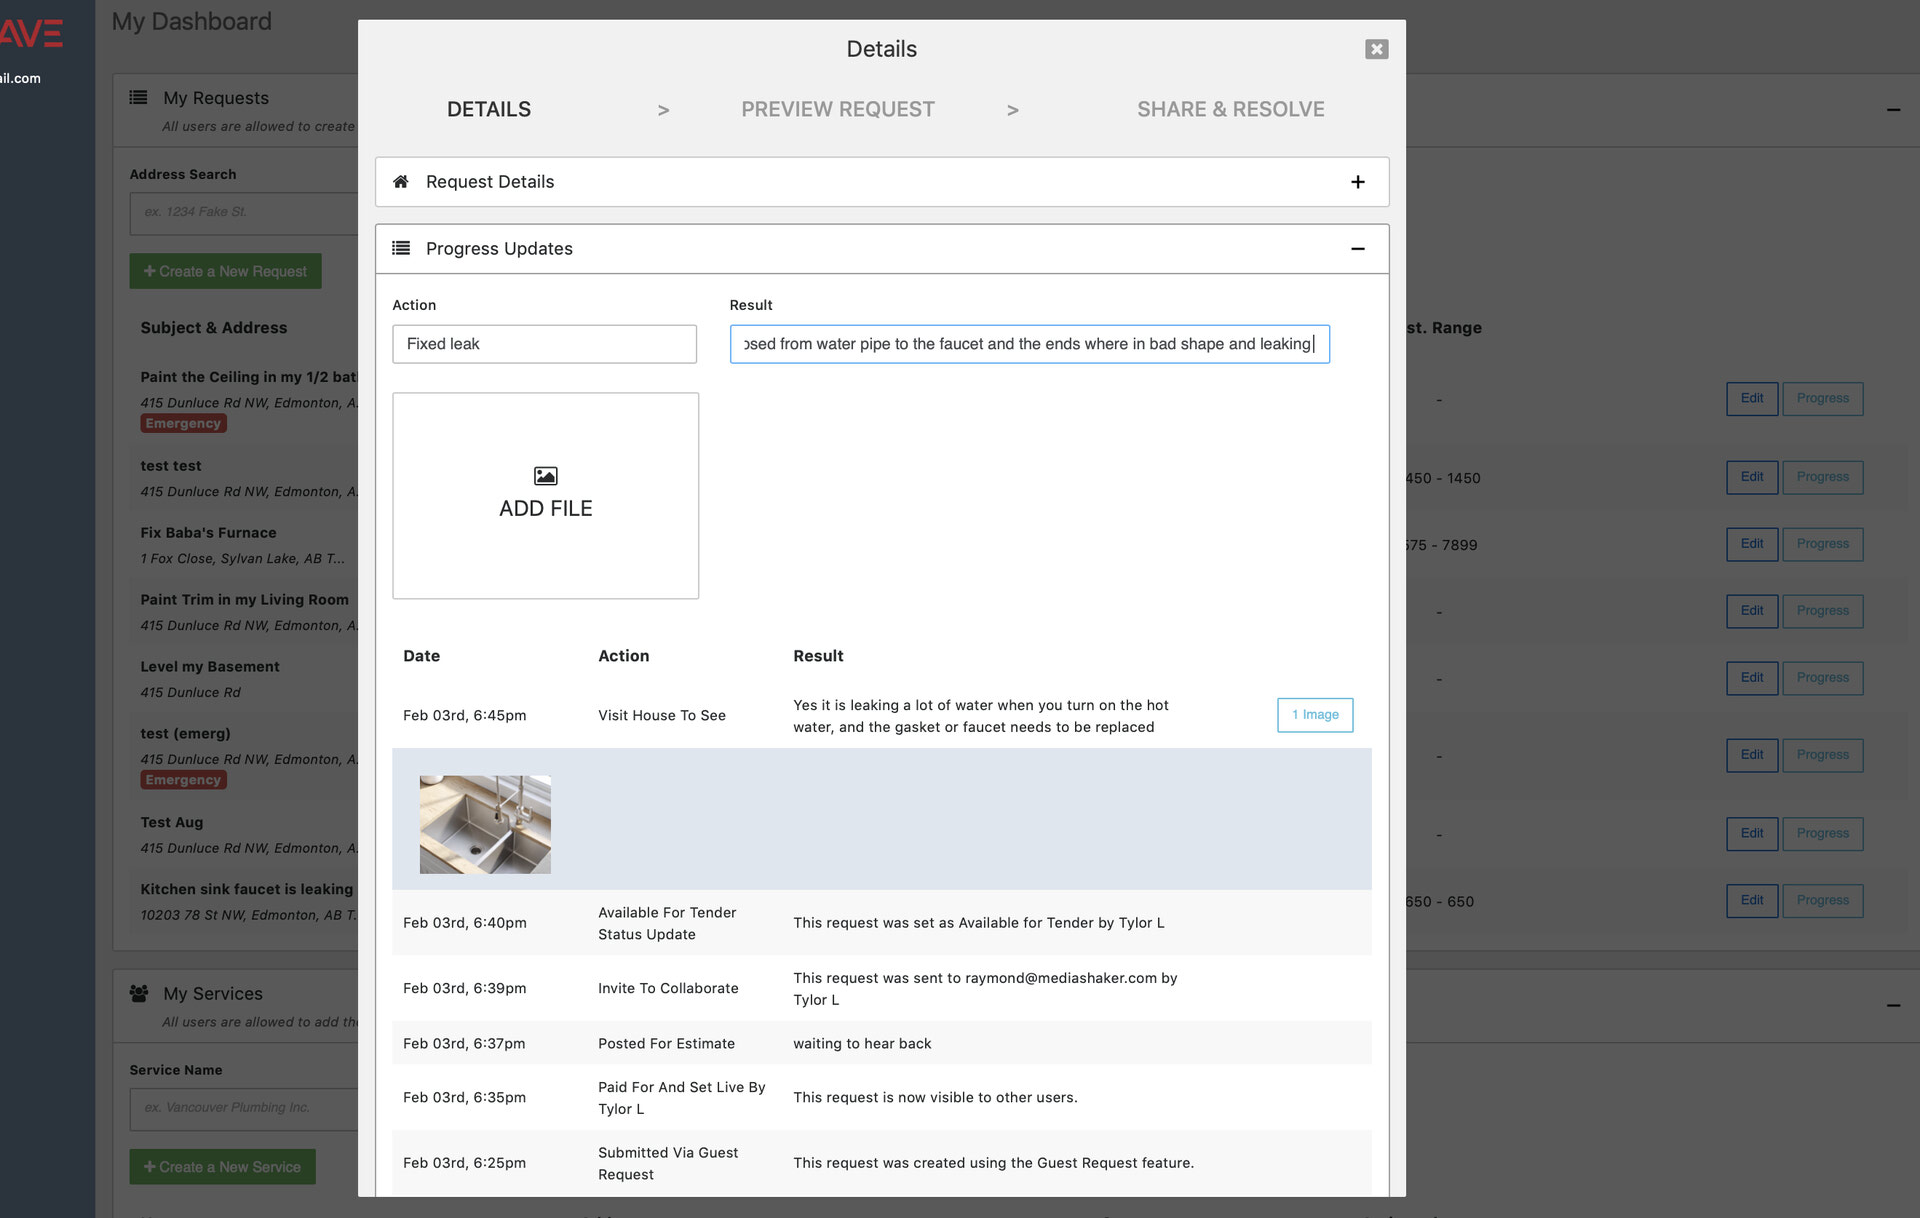Screen dimensions: 1920x1218
Task: Click the Kitchen sink faucet is leaking item
Action: click(x=246, y=889)
